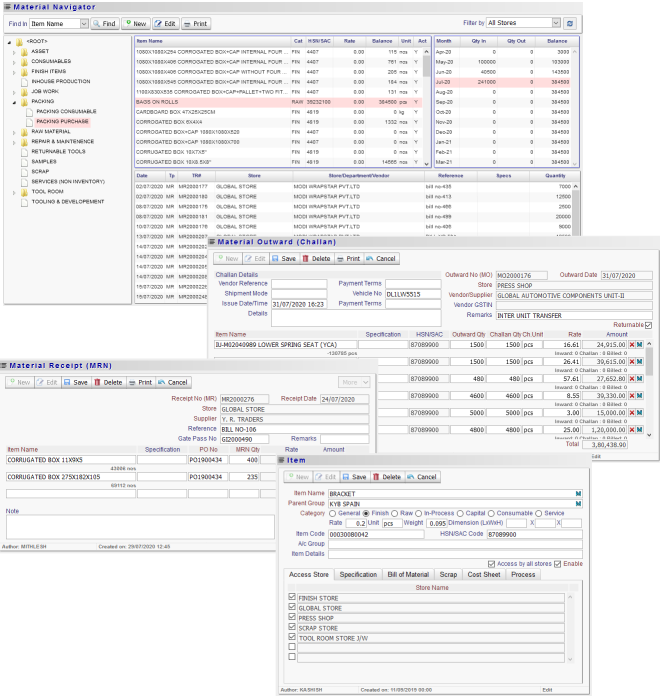Click Save in Item window toolbar
The height and width of the screenshot is (698, 660).
click(354, 477)
